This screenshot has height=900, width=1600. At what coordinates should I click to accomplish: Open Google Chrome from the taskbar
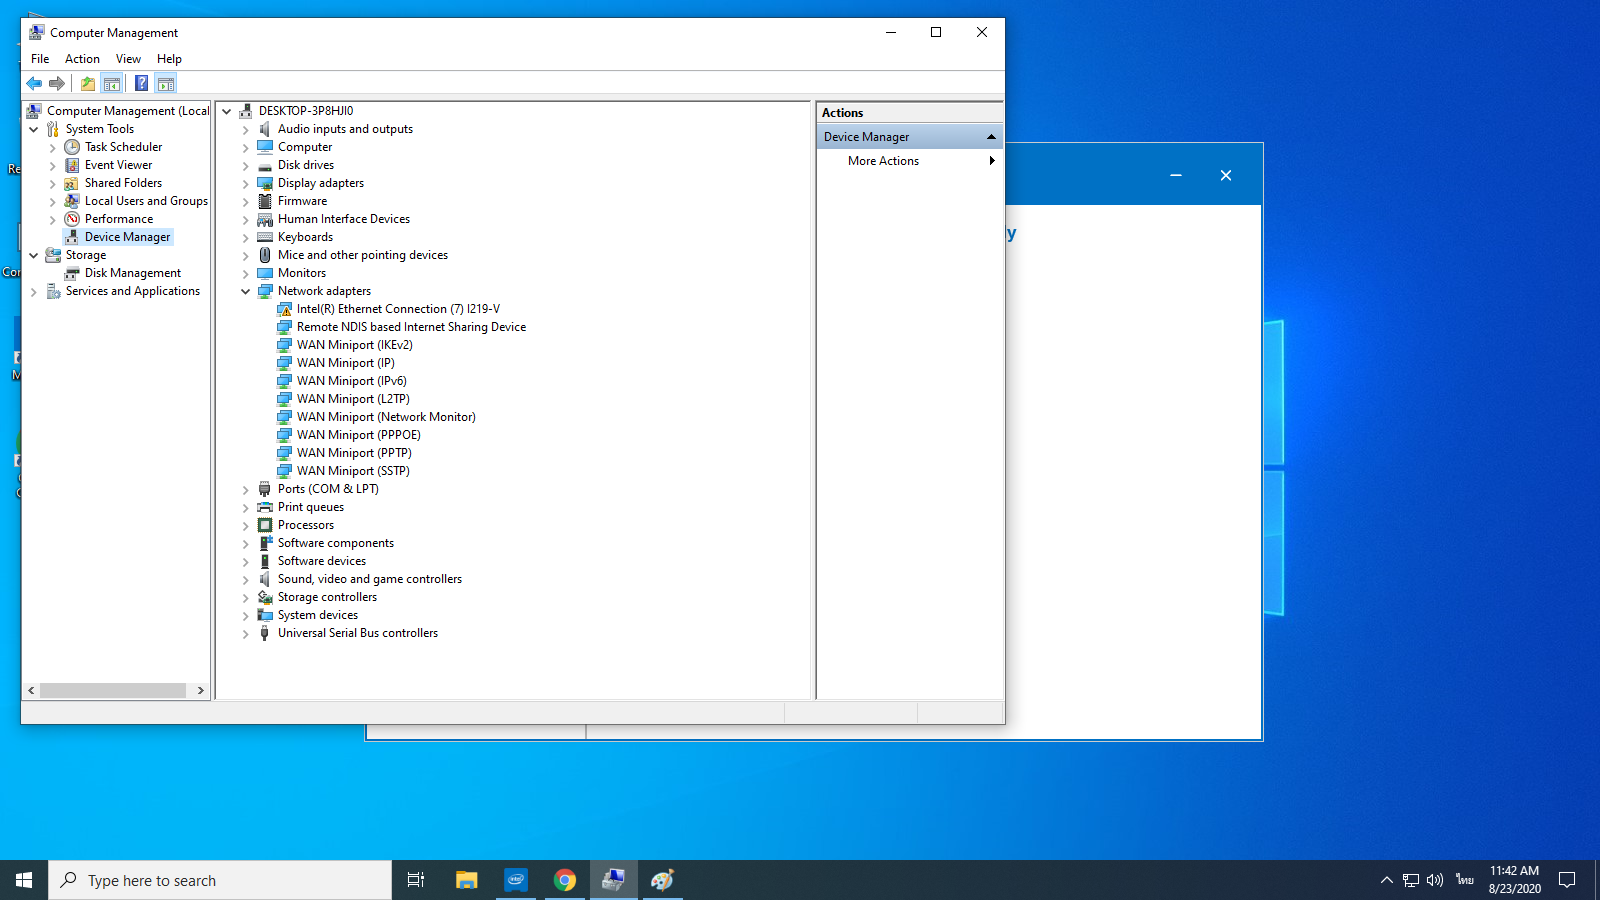coord(565,880)
